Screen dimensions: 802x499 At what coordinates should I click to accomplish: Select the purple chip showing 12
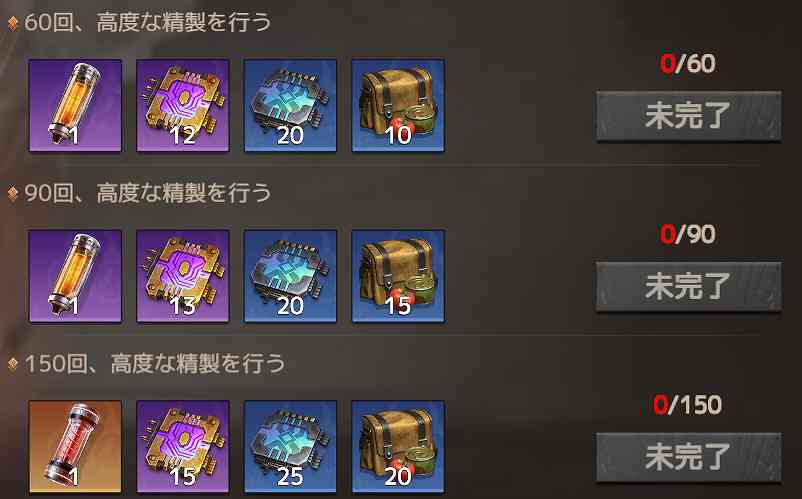point(183,105)
